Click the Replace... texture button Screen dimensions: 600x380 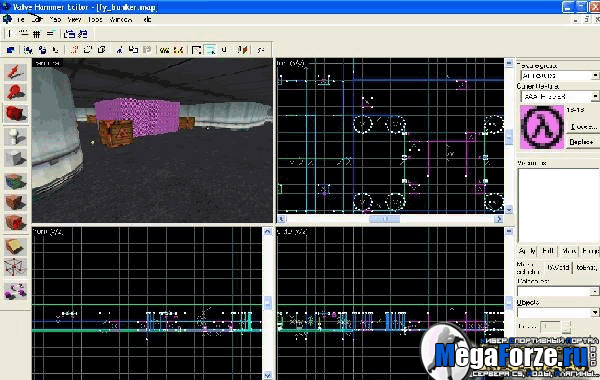tap(582, 142)
